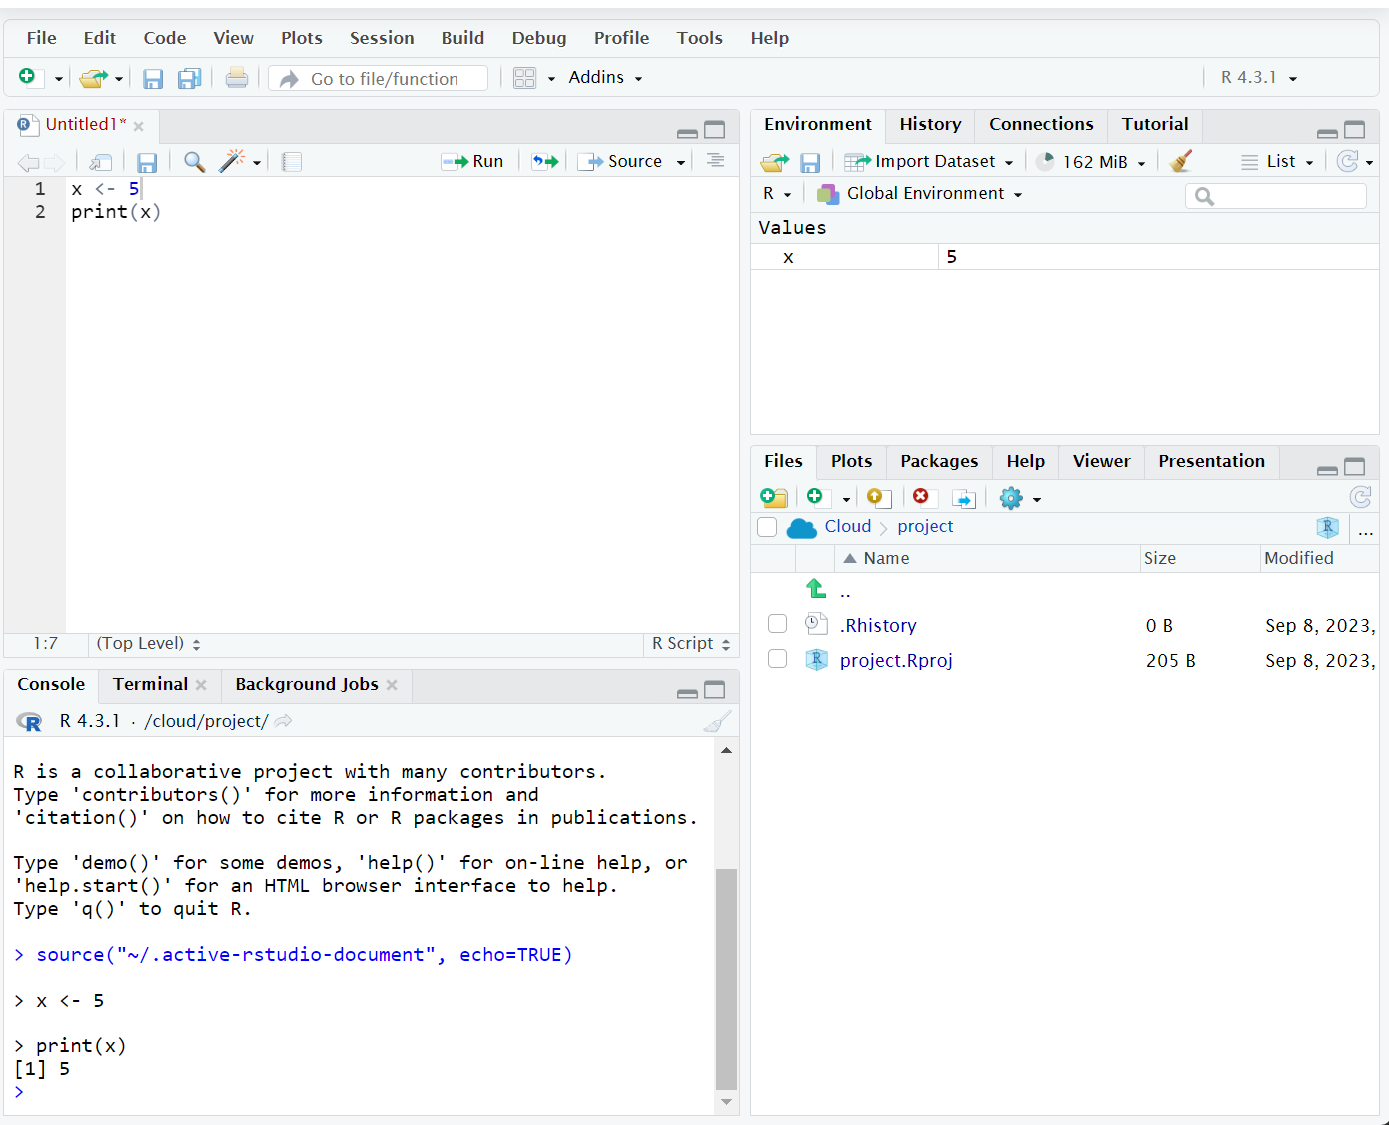Screen dimensions: 1389x1125
Task: Open the compile report notebook icon
Action: click(x=292, y=162)
